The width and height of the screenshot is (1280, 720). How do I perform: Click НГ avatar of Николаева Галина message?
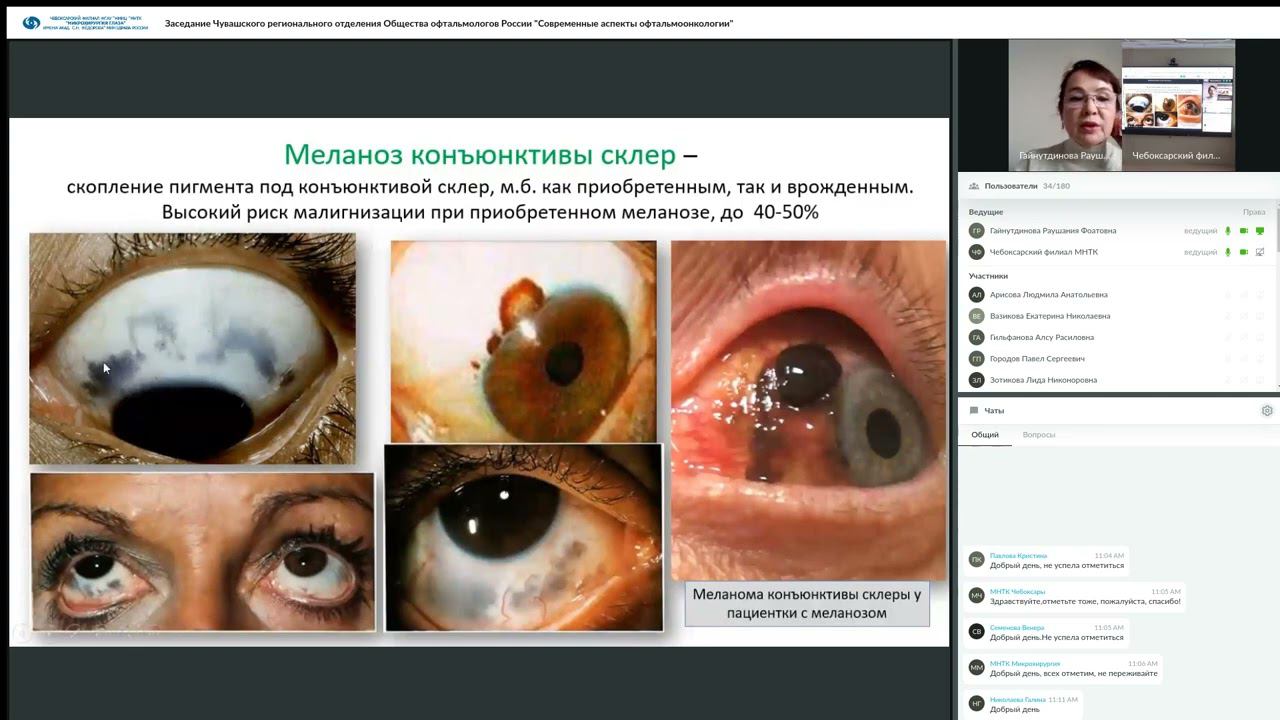[976, 704]
